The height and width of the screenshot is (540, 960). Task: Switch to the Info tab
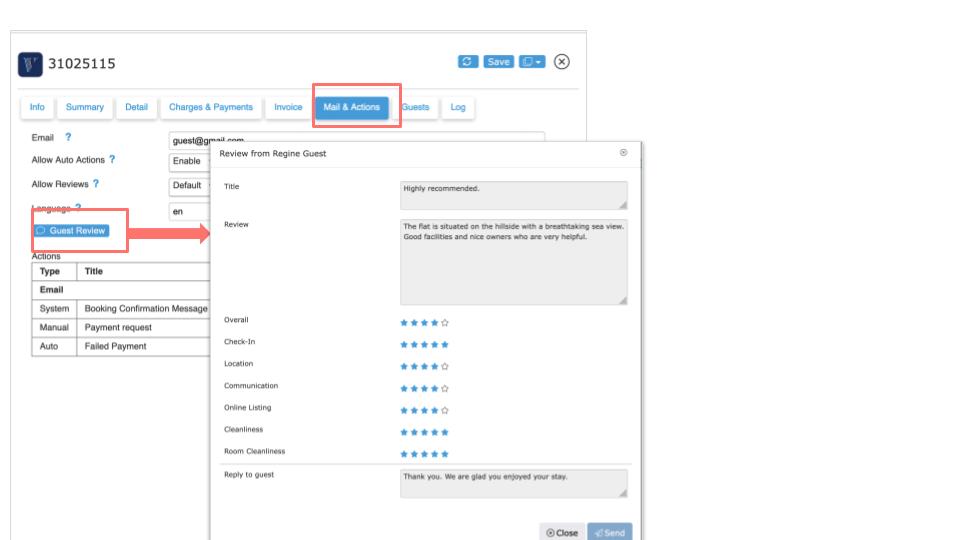click(x=37, y=107)
